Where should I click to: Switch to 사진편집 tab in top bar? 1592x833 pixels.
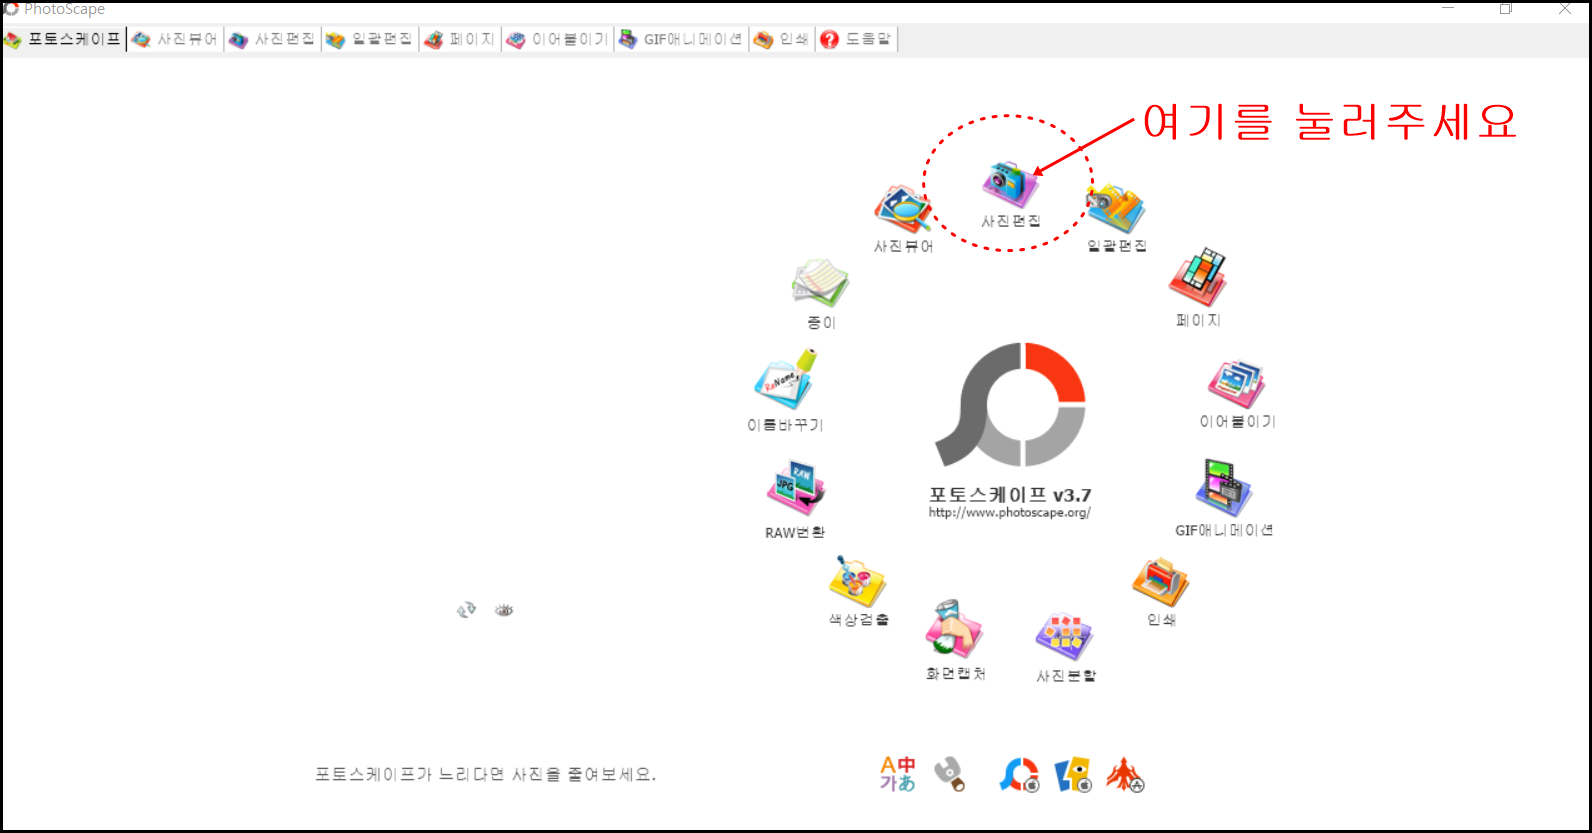click(x=272, y=39)
